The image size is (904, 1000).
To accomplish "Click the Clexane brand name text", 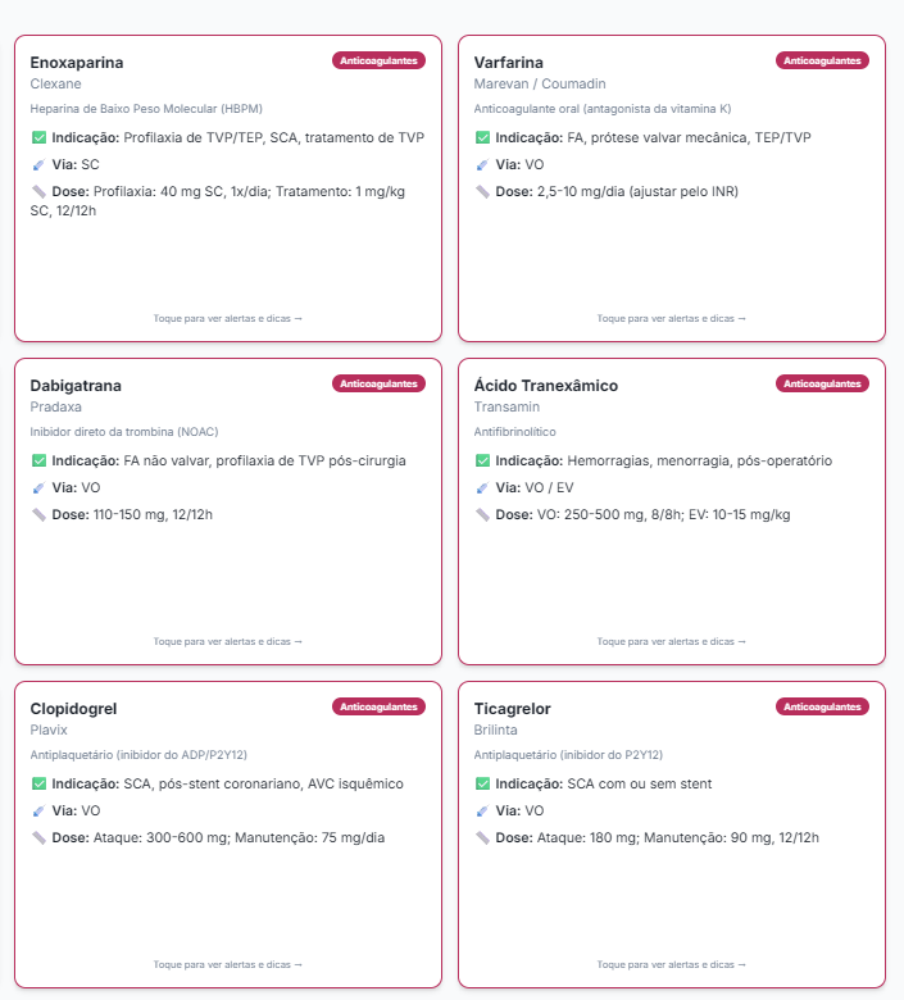I will click(56, 84).
